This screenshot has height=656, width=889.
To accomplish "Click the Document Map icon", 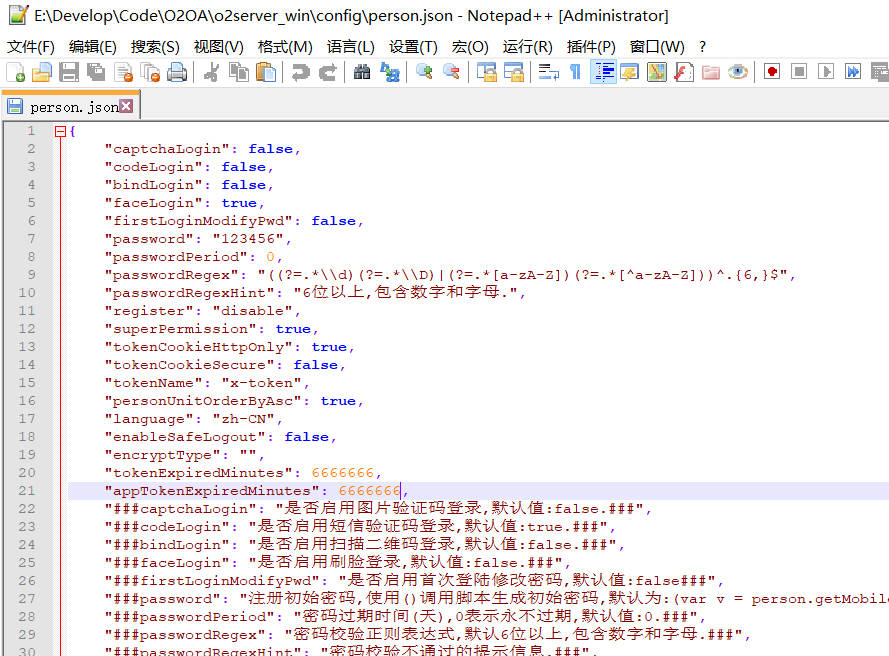I will 657,72.
